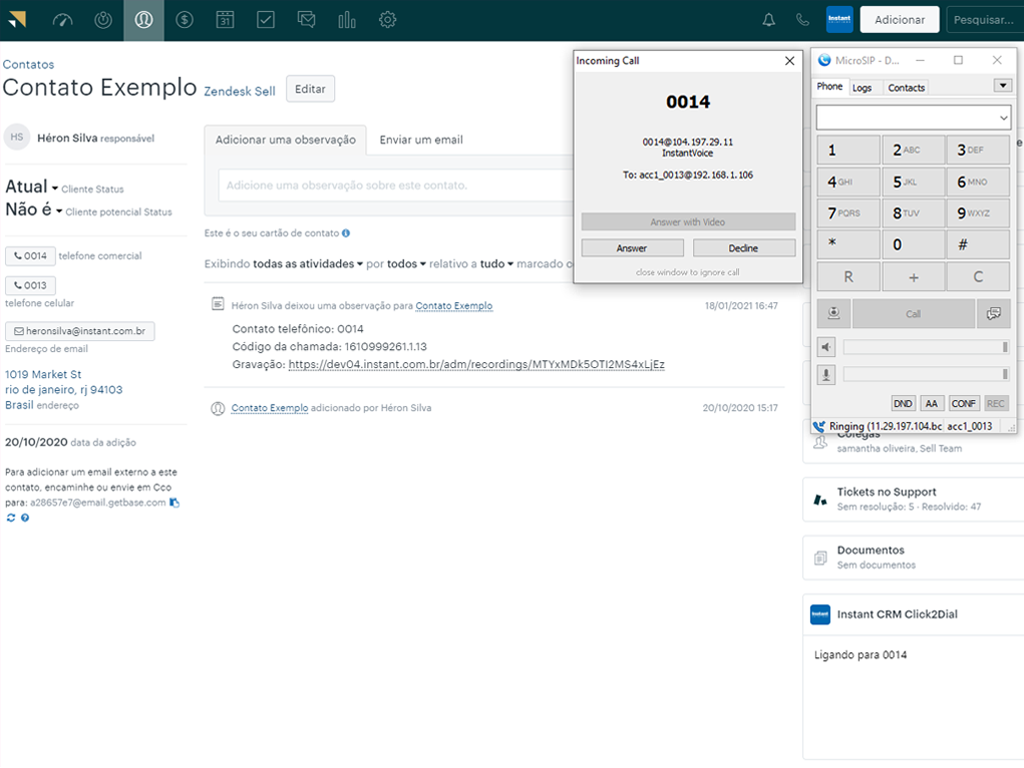Open the Calendar icon in top bar
1024x768 pixels.
(x=225, y=20)
